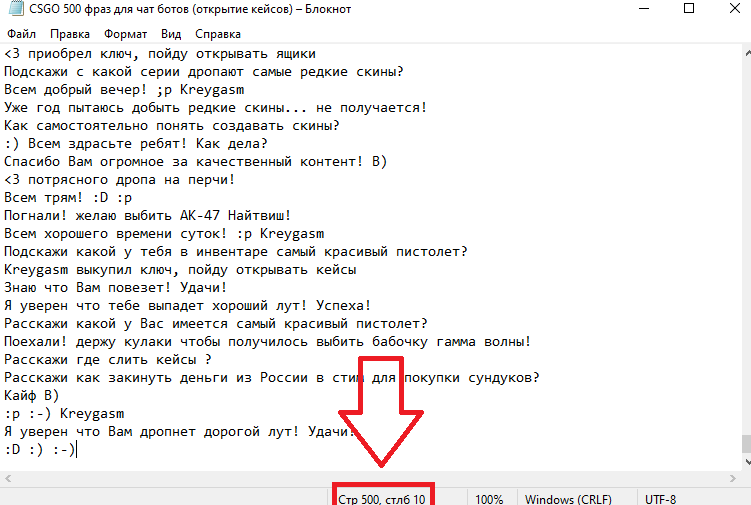Image resolution: width=751 pixels, height=505 pixels.
Task: Click the vertical scrollbar thumb
Action: tap(747, 444)
